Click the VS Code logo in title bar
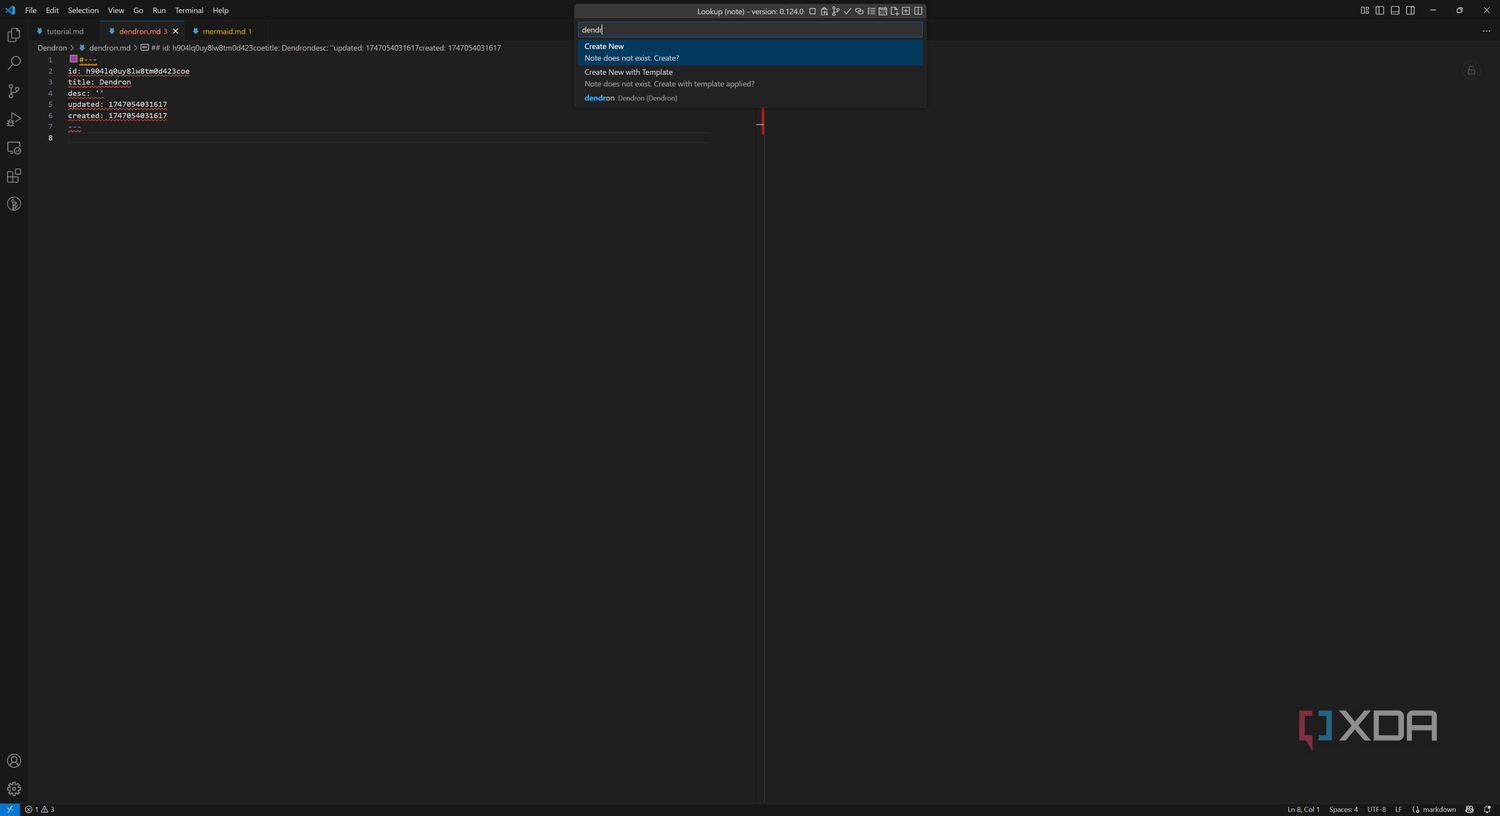The height and width of the screenshot is (816, 1500). click(x=10, y=10)
